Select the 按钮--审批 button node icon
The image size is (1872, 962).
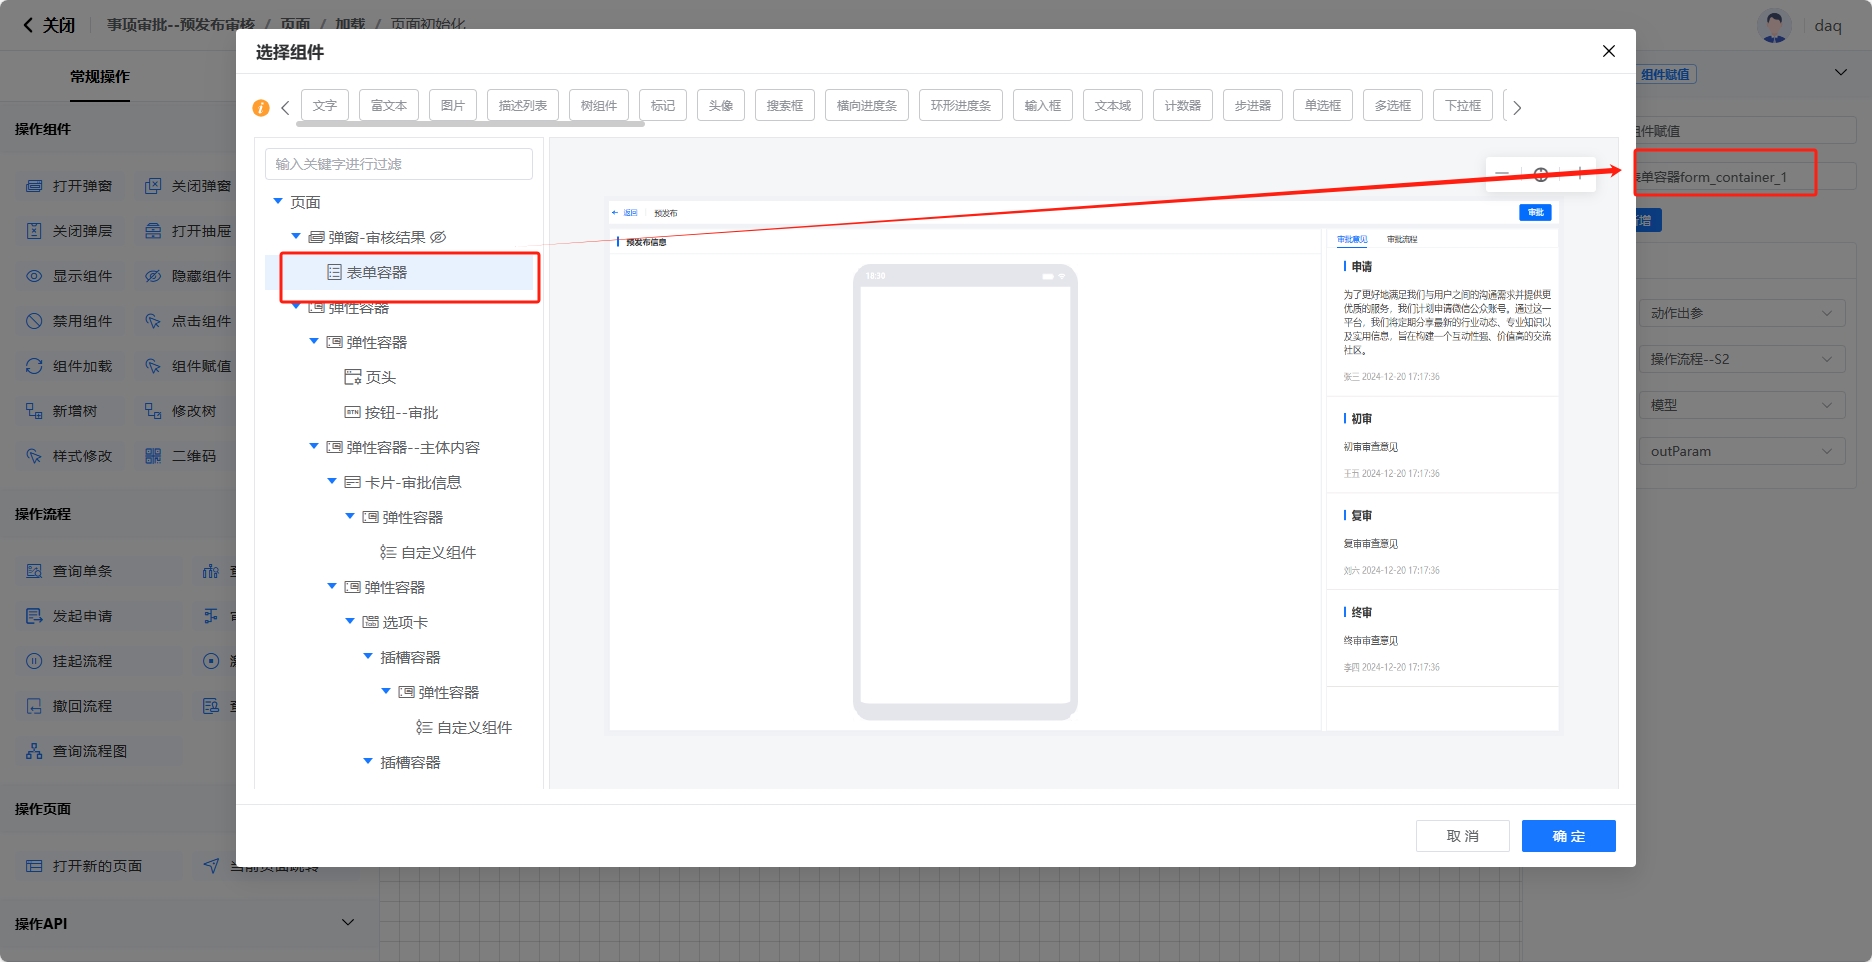[x=352, y=412]
